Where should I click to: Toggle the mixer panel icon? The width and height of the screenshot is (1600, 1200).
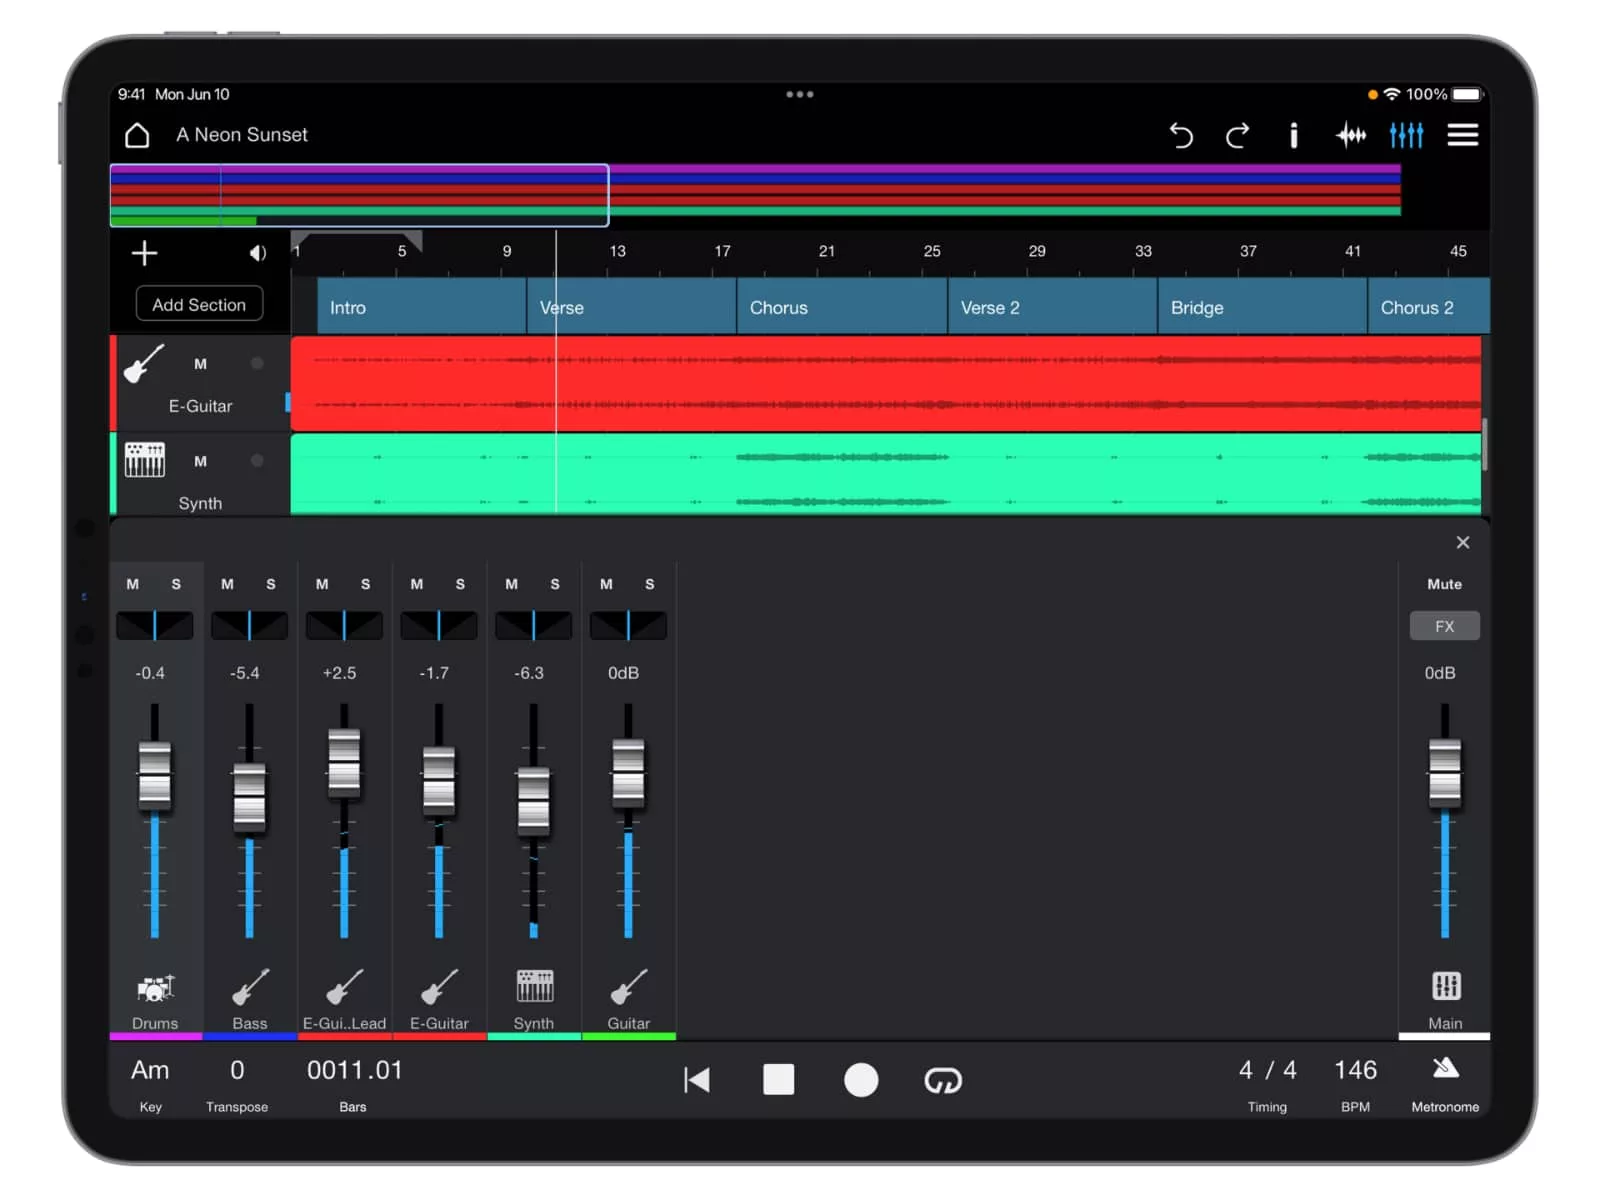(x=1406, y=135)
